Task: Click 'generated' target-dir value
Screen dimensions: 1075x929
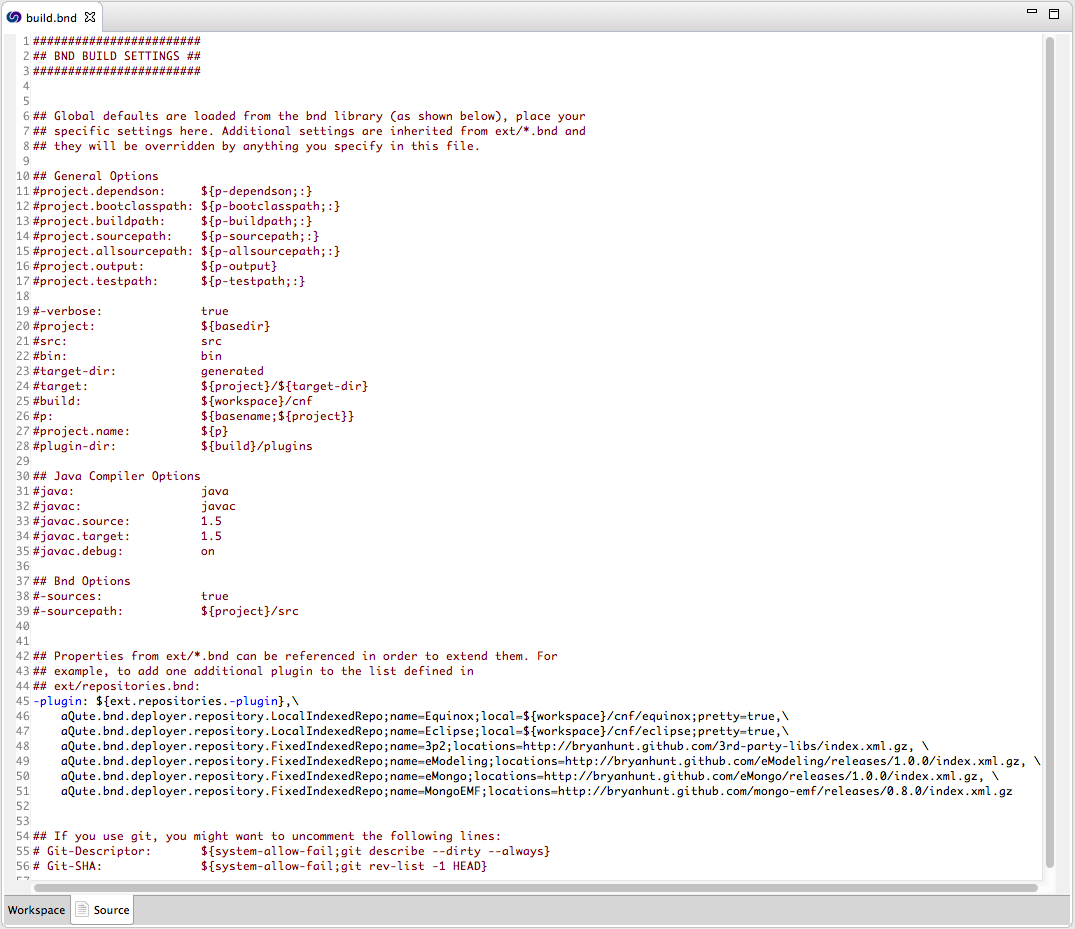Action: 232,371
